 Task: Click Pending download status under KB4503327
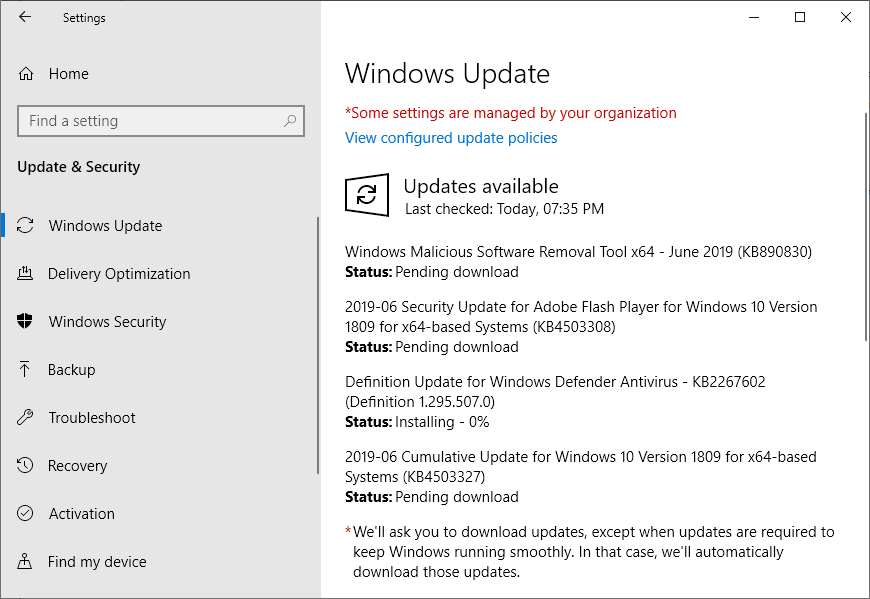(457, 497)
